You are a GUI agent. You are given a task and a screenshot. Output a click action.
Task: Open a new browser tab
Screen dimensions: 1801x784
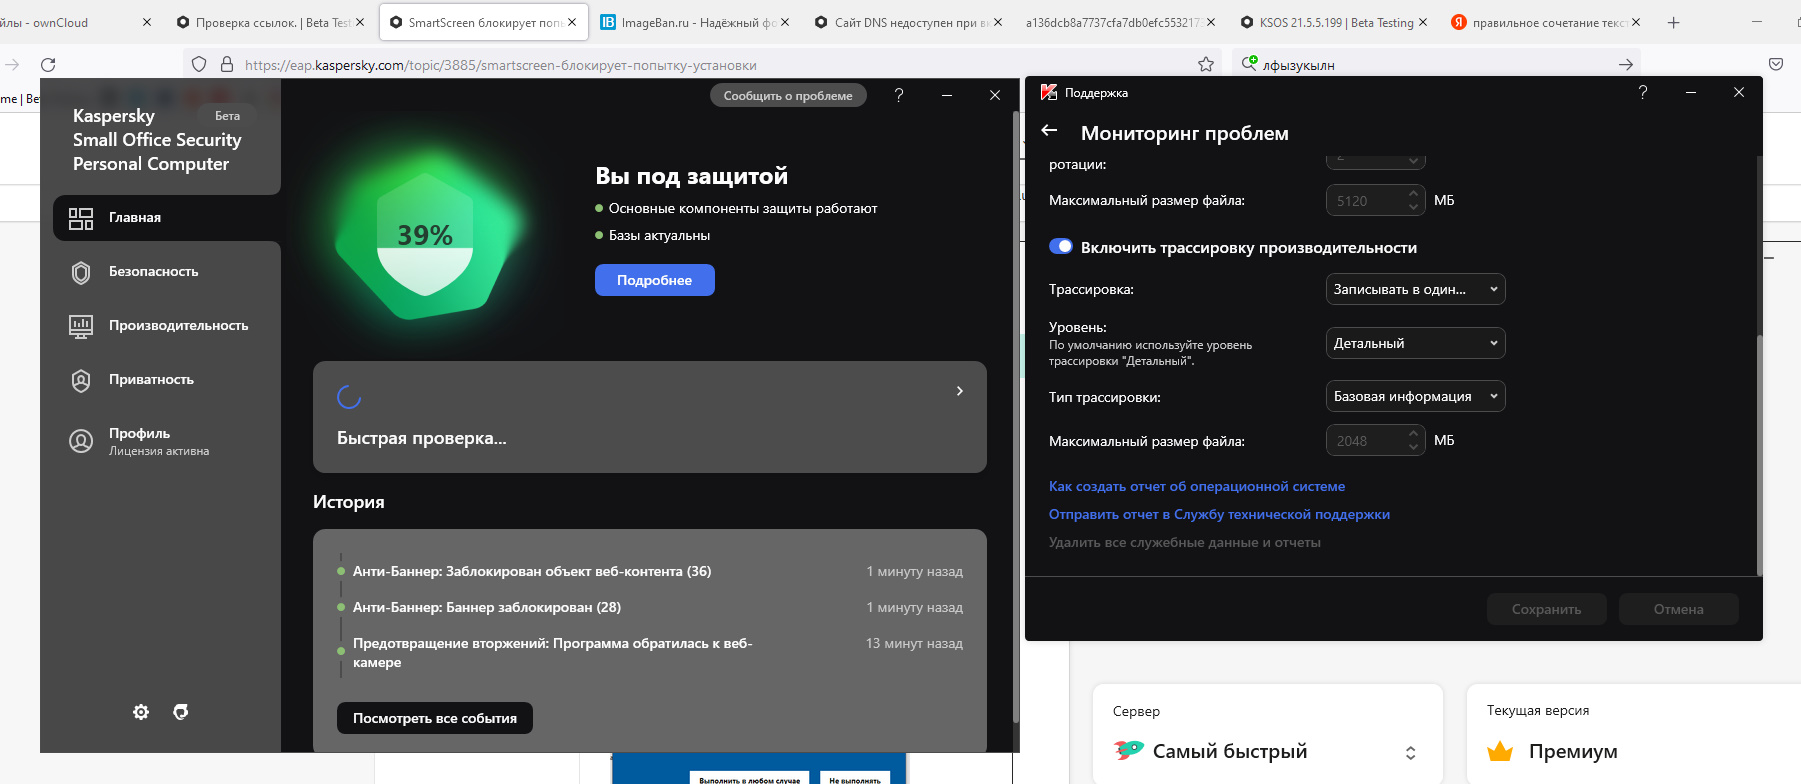(x=1674, y=22)
